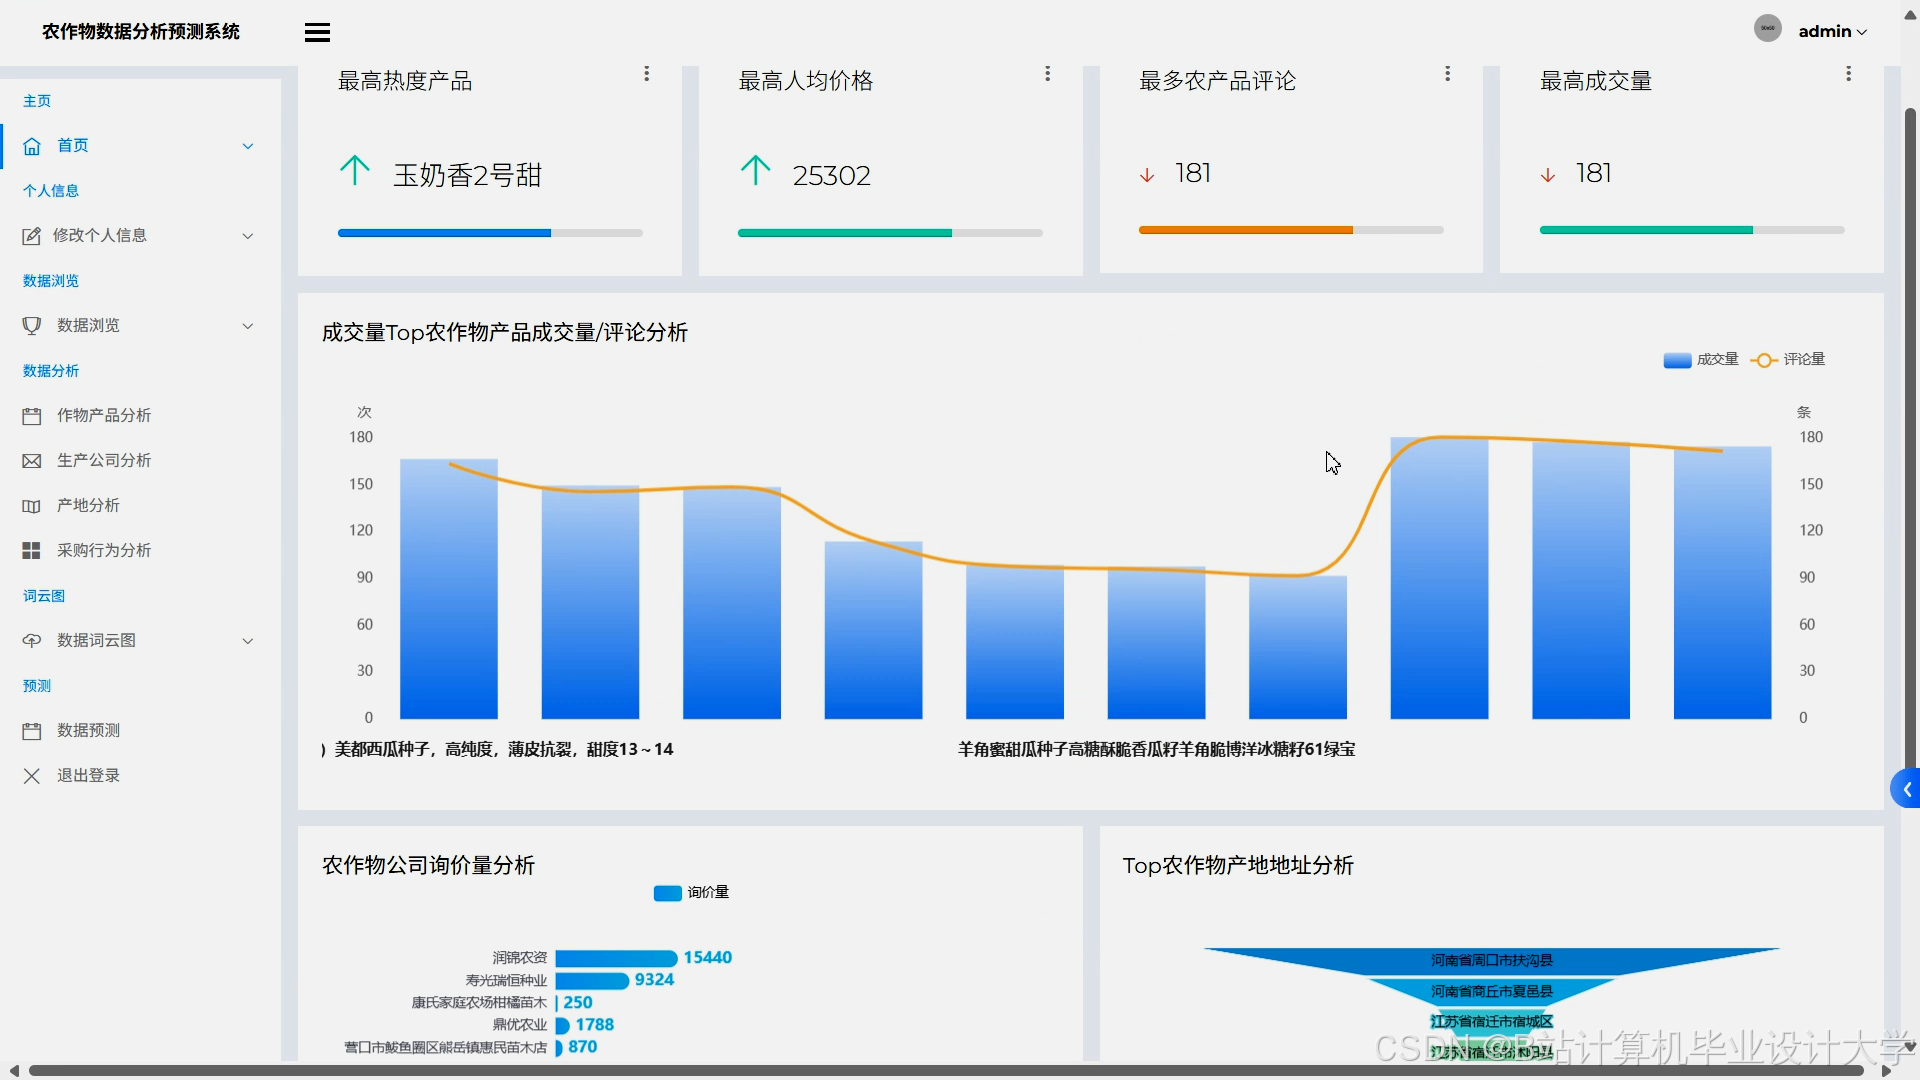This screenshot has height=1080, width=1920.
Task: Open the hamburger navigation menu
Action: [x=317, y=31]
